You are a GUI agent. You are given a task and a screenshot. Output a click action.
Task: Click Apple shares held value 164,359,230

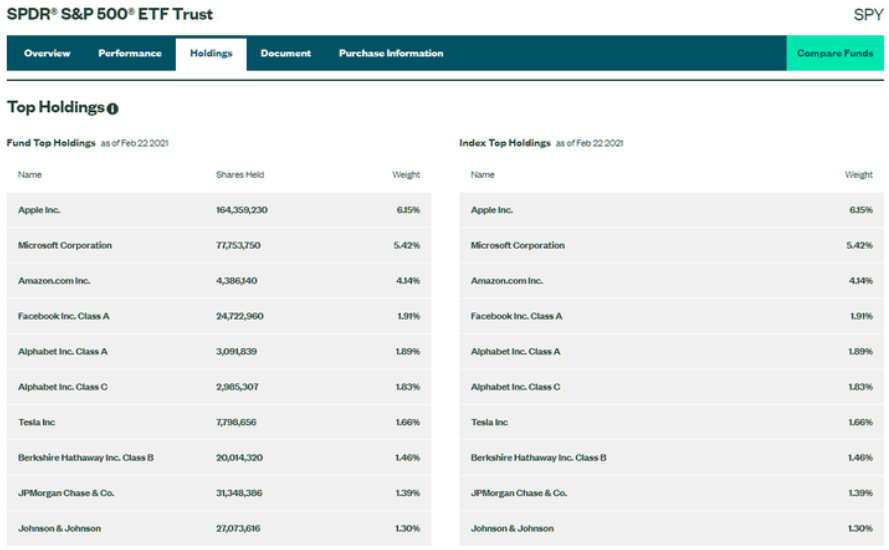(242, 210)
